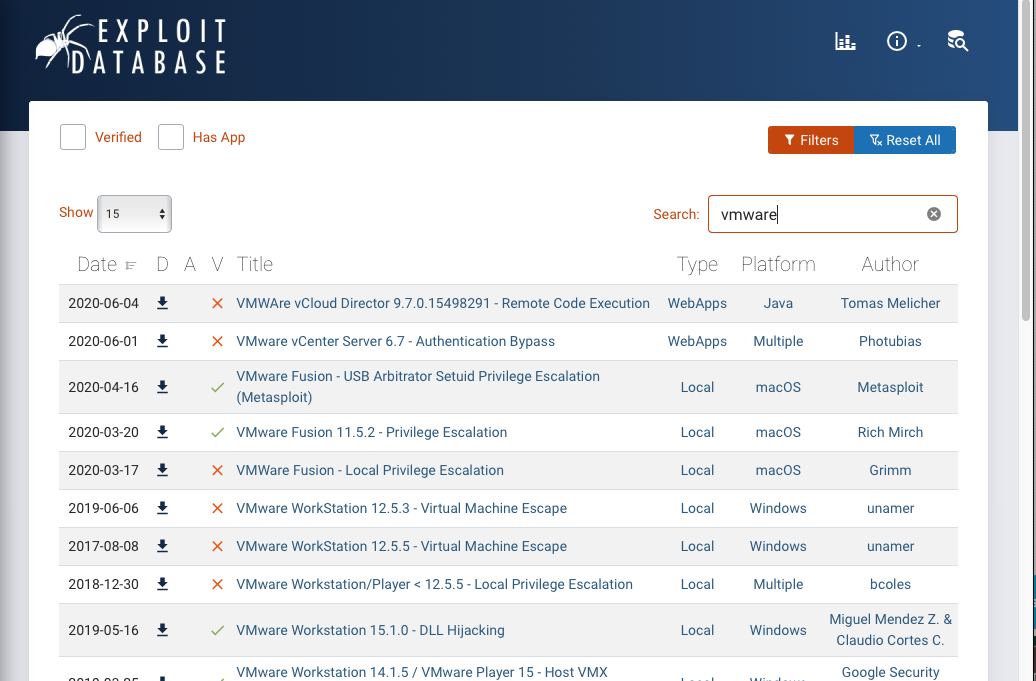Click the Author column header
The width and height of the screenshot is (1036, 681).
(x=890, y=264)
